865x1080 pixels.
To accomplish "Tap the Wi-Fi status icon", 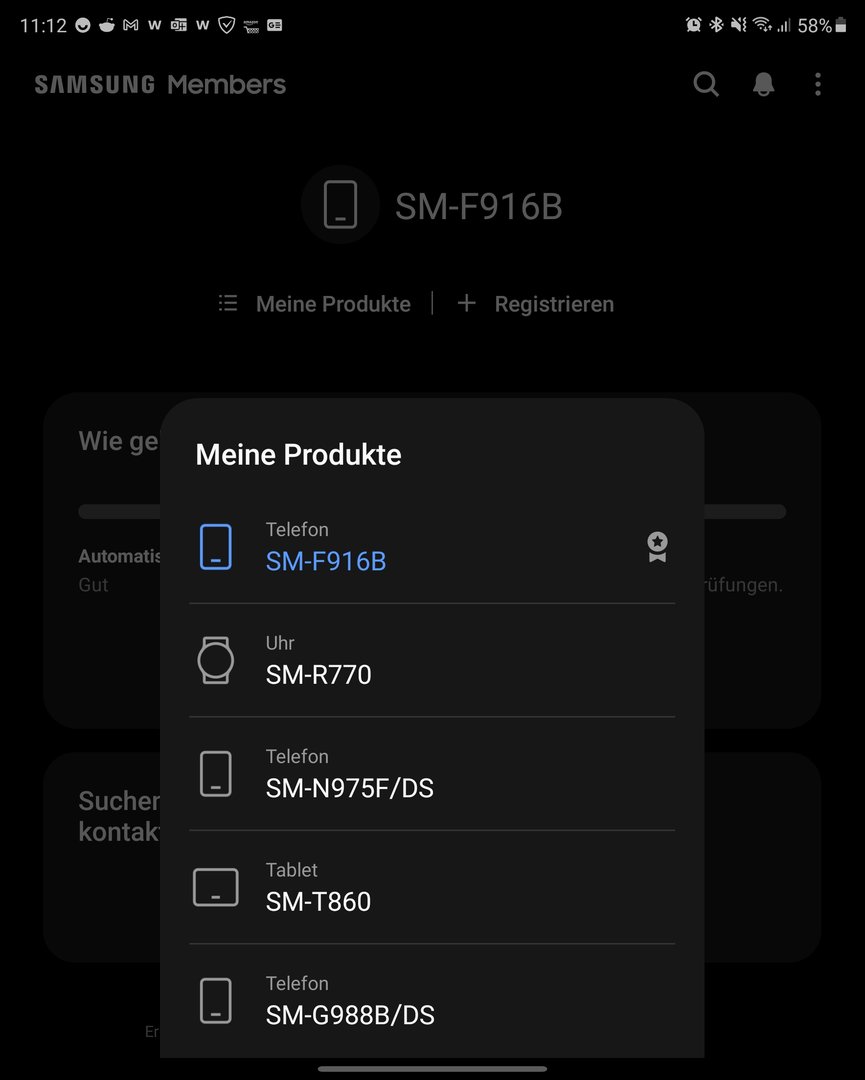I will (762, 25).
